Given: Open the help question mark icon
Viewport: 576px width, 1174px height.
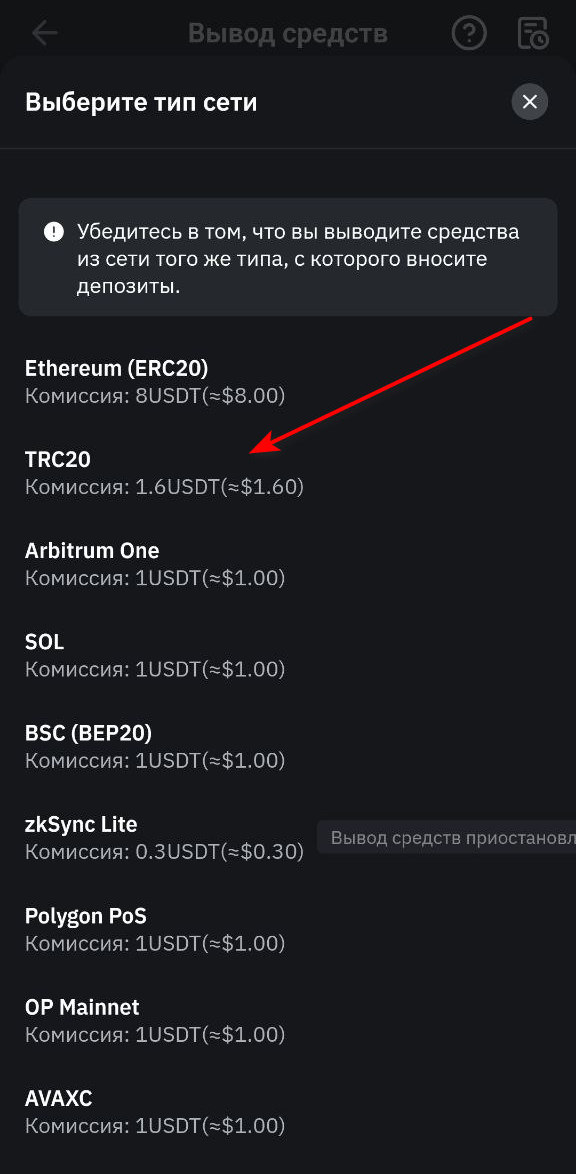Looking at the screenshot, I should pos(468,33).
